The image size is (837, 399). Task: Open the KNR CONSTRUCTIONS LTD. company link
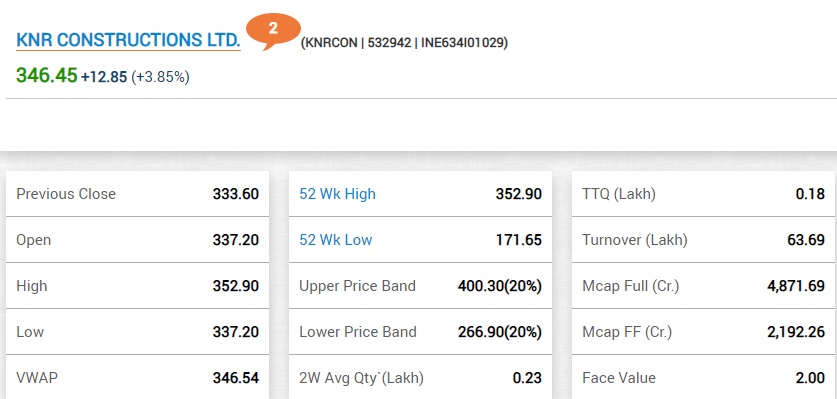click(128, 40)
